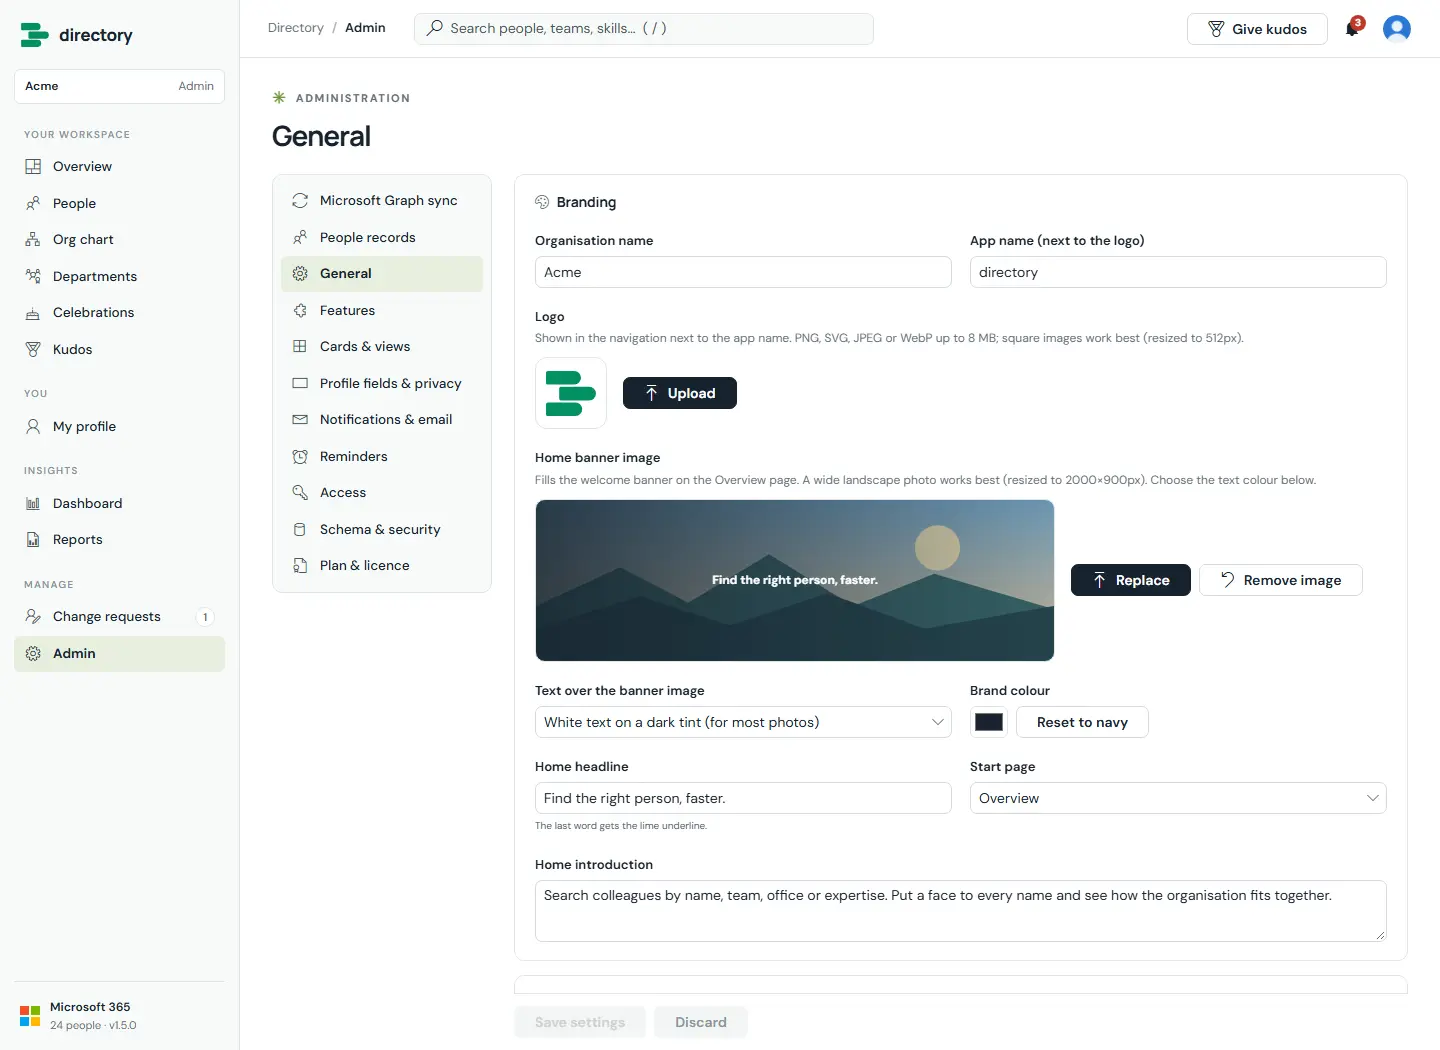
Task: Open notifications bell with badge
Action: 1354,27
